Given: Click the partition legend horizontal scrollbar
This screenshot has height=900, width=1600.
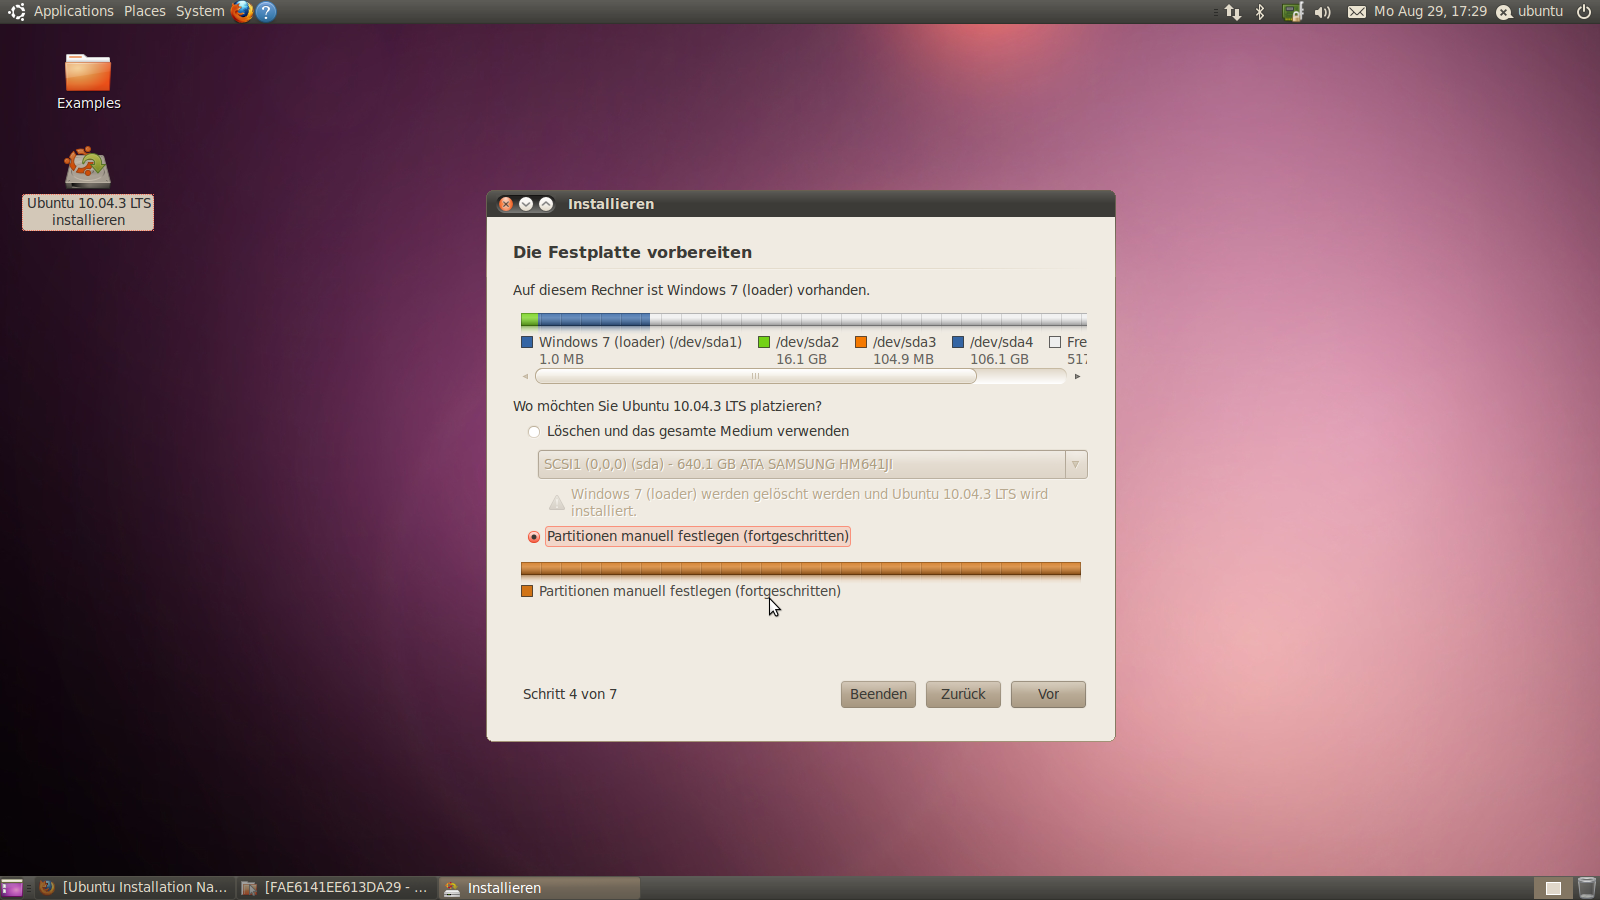Looking at the screenshot, I should pos(755,377).
